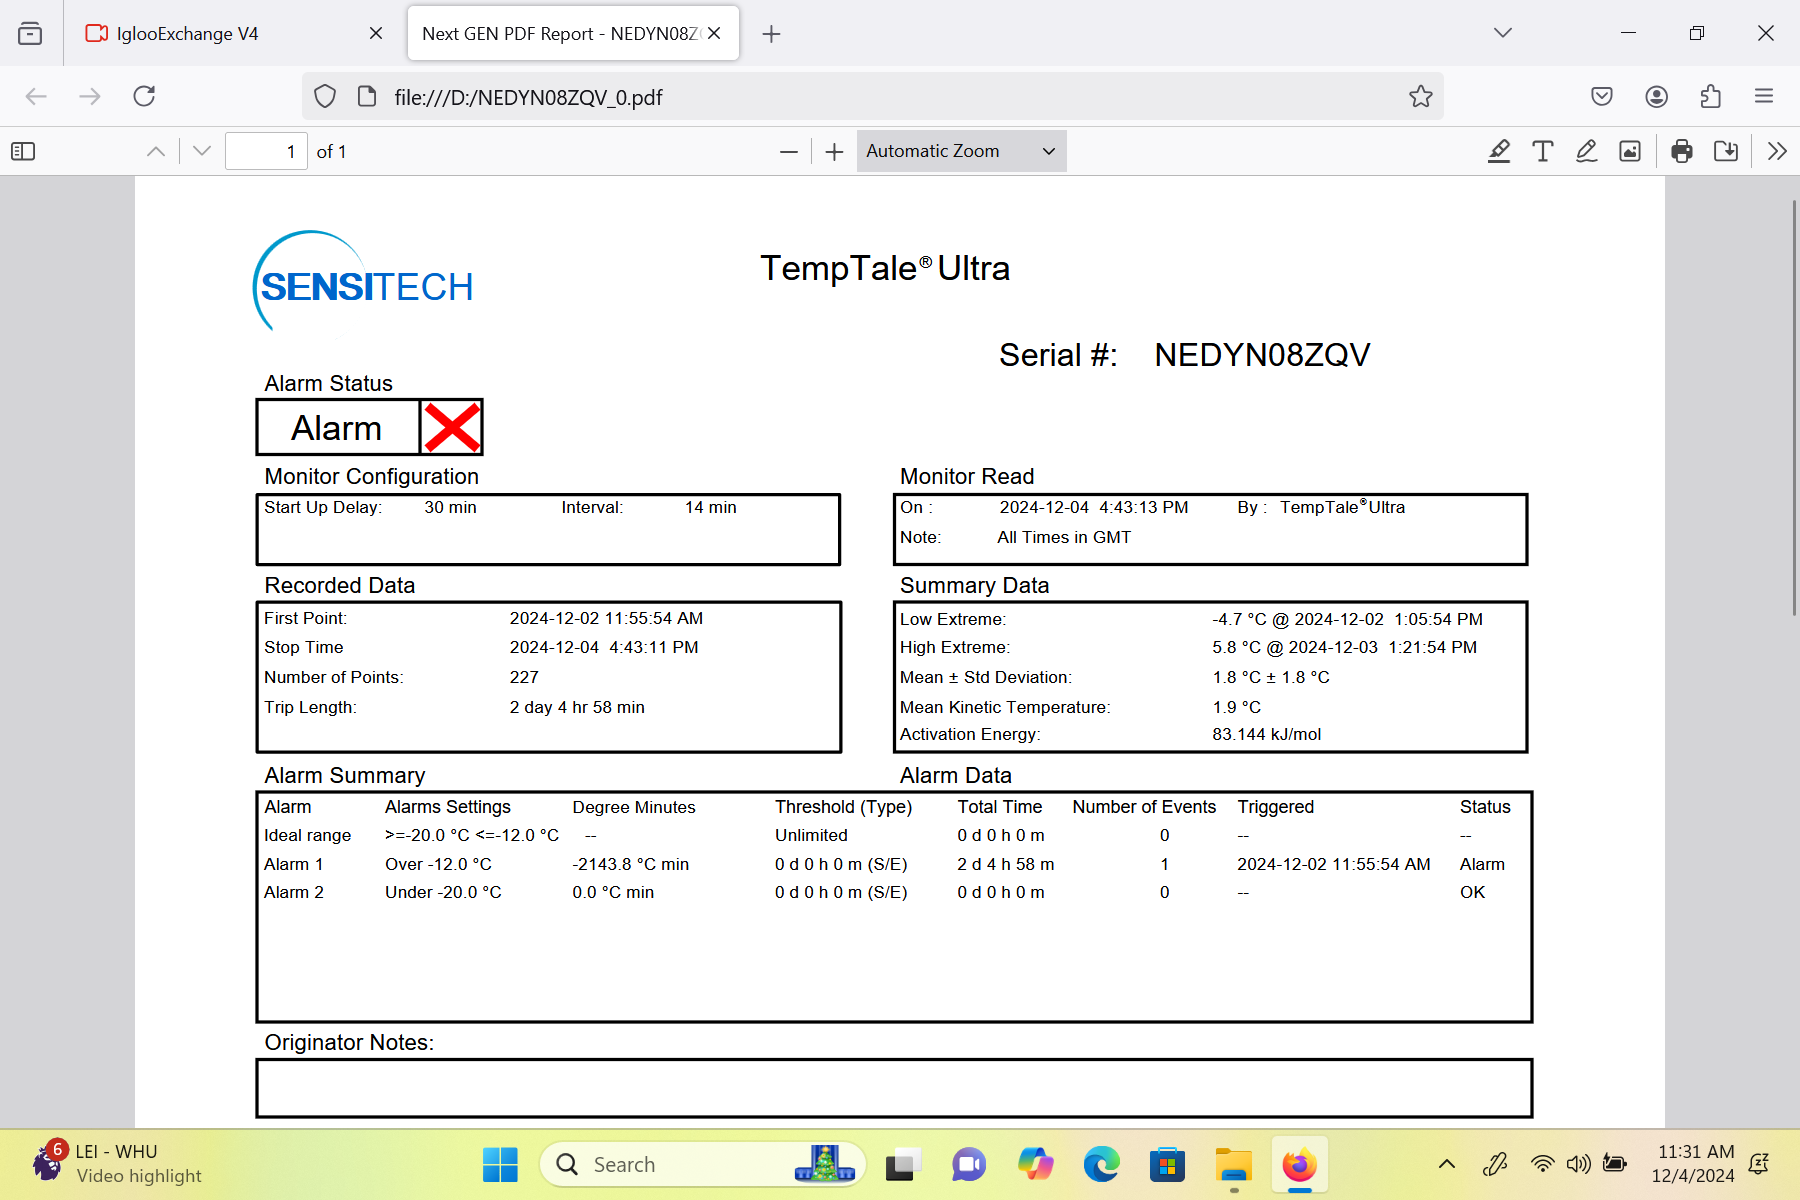1800x1200 pixels.
Task: Click the page info document icon
Action: (367, 96)
